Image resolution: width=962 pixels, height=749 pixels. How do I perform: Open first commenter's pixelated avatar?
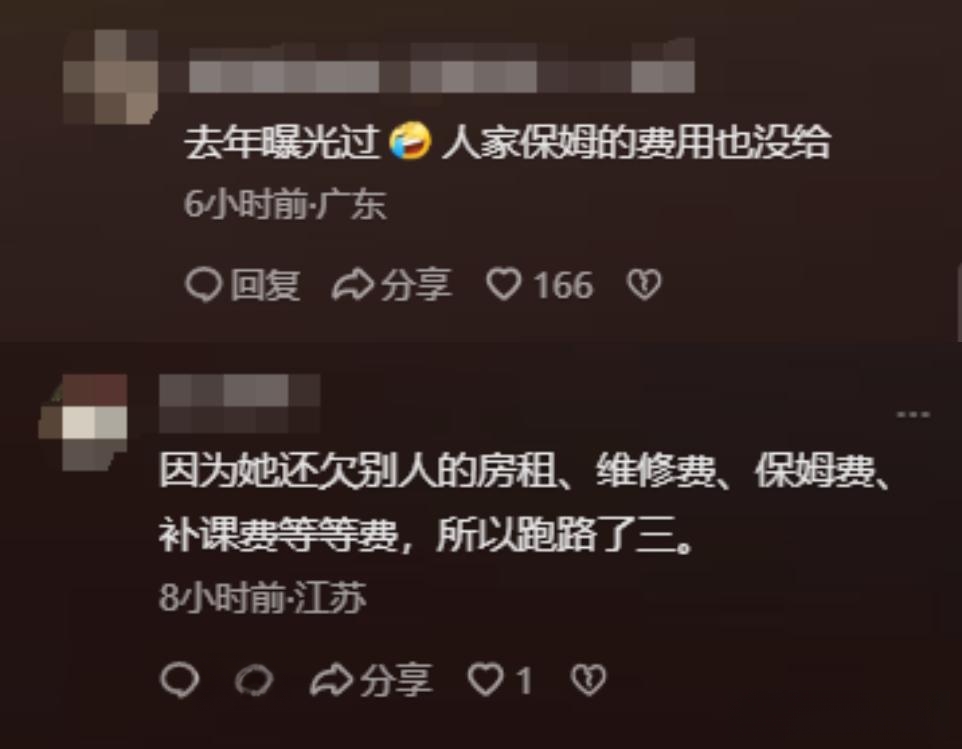(x=110, y=76)
